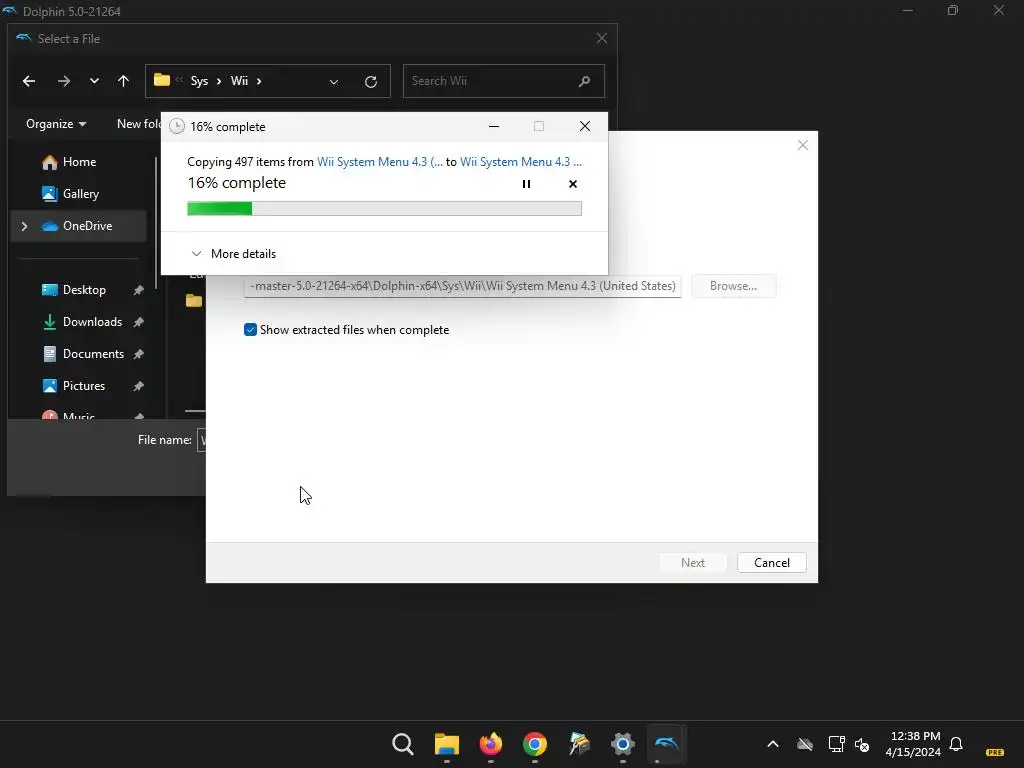Click the sound muted tray icon
1024x768 pixels.
(862, 744)
